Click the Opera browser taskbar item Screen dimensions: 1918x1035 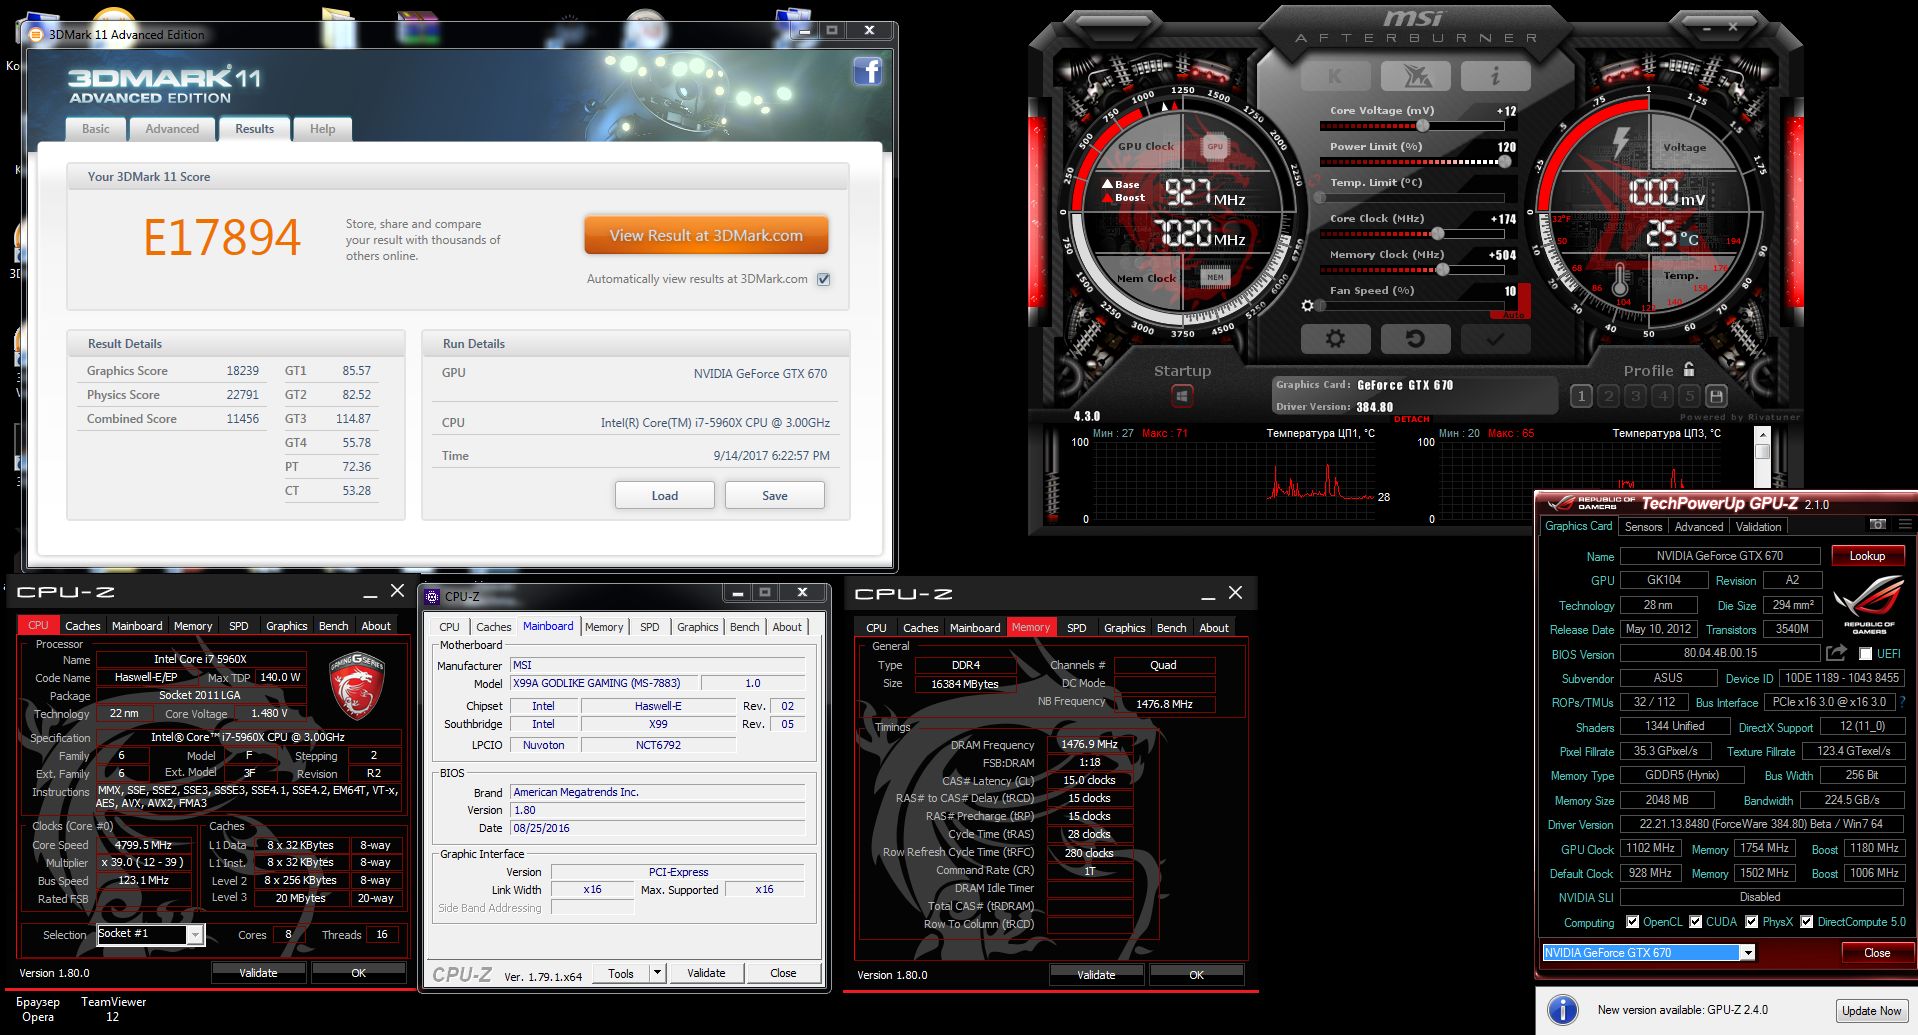pos(38,1009)
